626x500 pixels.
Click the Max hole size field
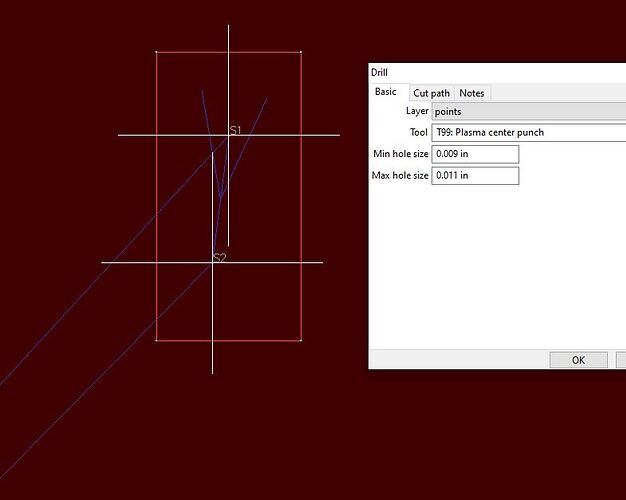pos(475,176)
